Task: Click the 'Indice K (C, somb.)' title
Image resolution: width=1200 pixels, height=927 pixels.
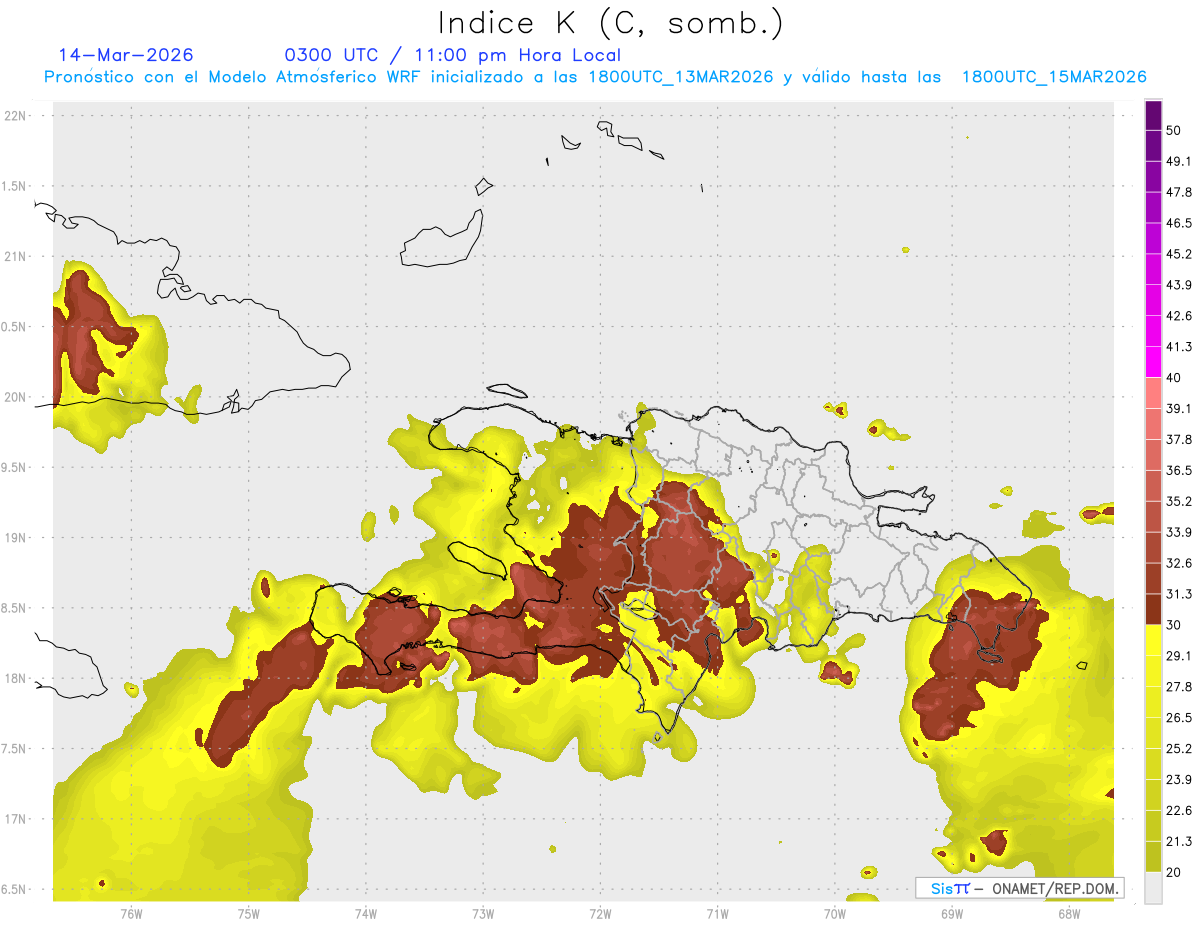Action: (x=611, y=22)
